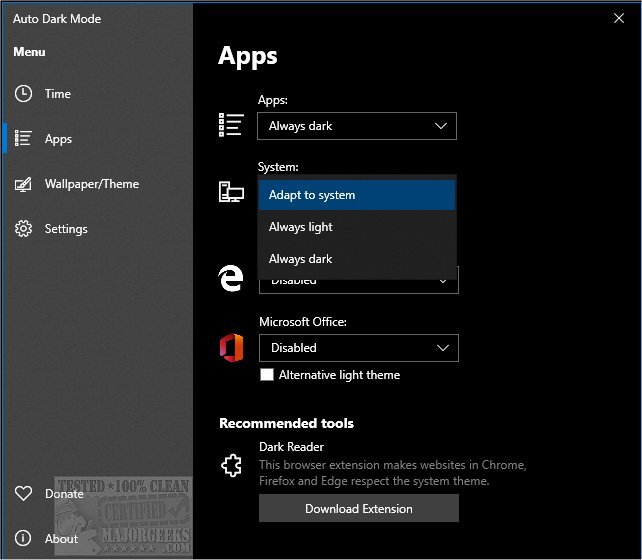Click the Time clock icon in sidebar
The height and width of the screenshot is (560, 642).
[x=23, y=94]
